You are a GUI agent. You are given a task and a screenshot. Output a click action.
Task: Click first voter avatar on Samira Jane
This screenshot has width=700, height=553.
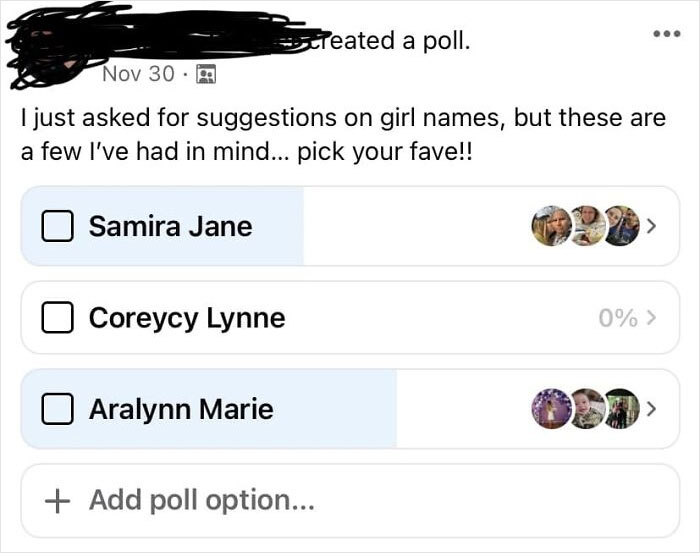[x=551, y=227]
